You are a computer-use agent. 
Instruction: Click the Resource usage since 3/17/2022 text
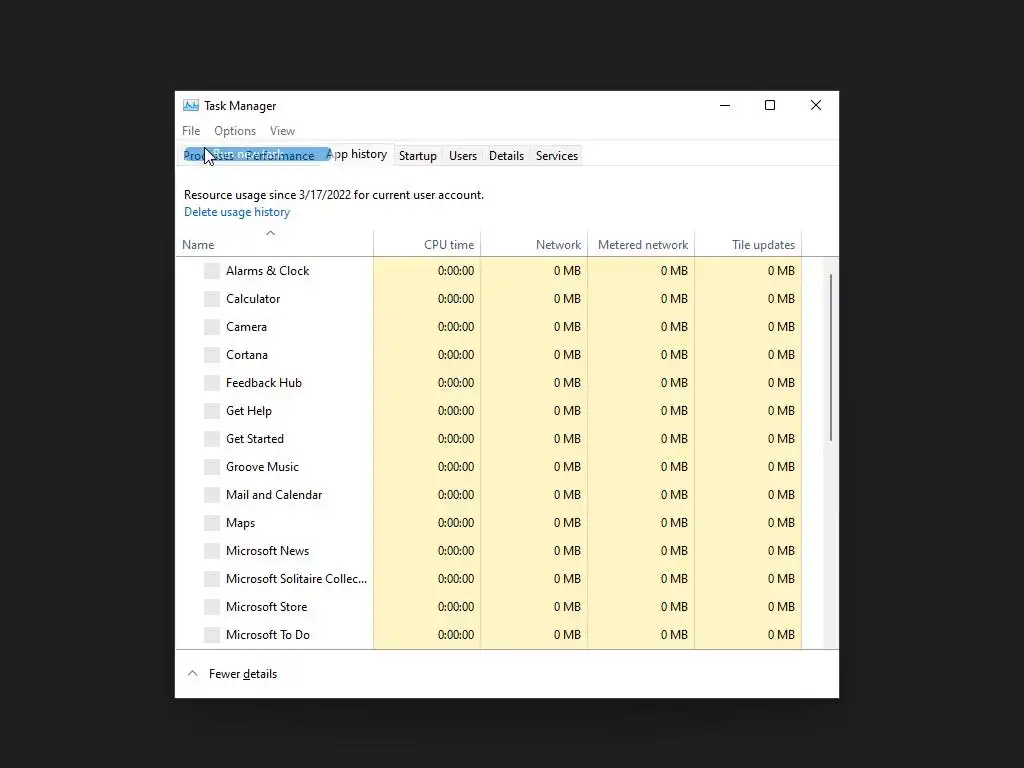334,195
